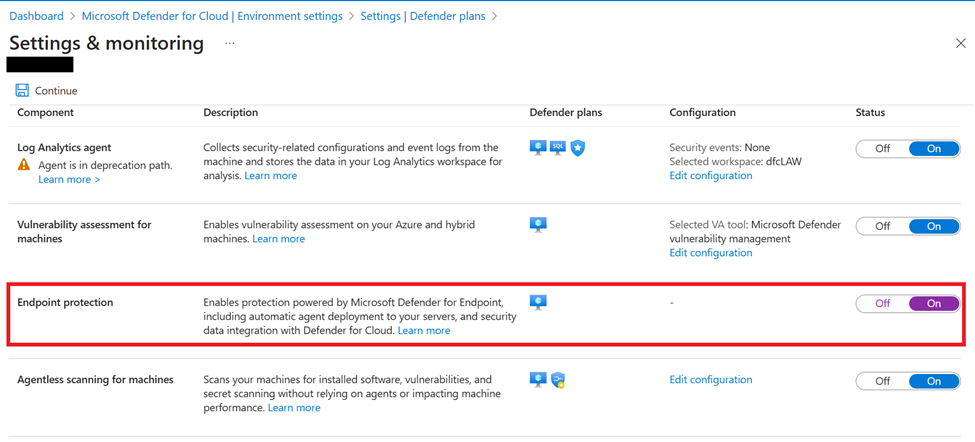This screenshot has width=975, height=442.
Task: Close the Settings & monitoring pane
Action: pos(960,43)
